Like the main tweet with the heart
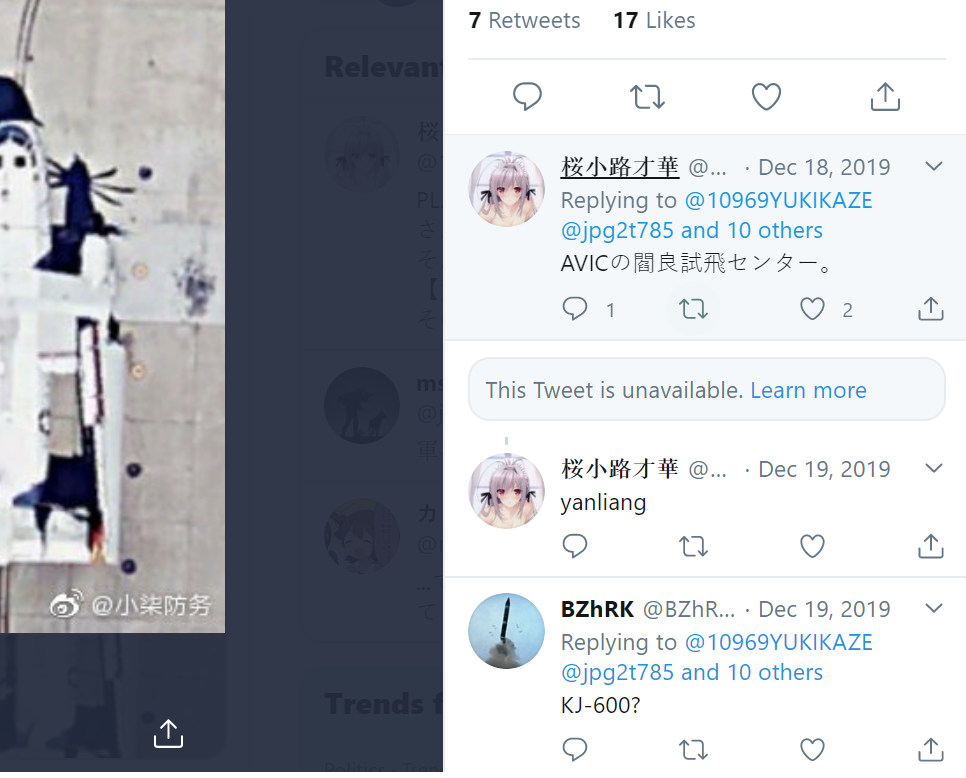Image resolution: width=966 pixels, height=778 pixels. point(766,97)
